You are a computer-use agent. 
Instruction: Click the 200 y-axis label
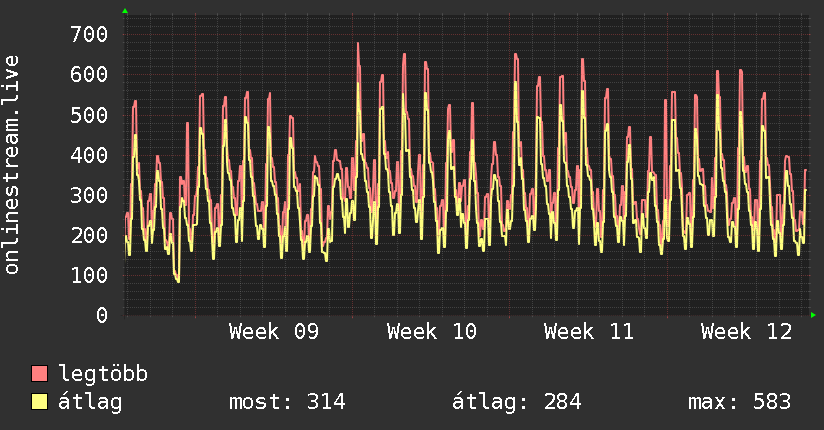(x=89, y=236)
